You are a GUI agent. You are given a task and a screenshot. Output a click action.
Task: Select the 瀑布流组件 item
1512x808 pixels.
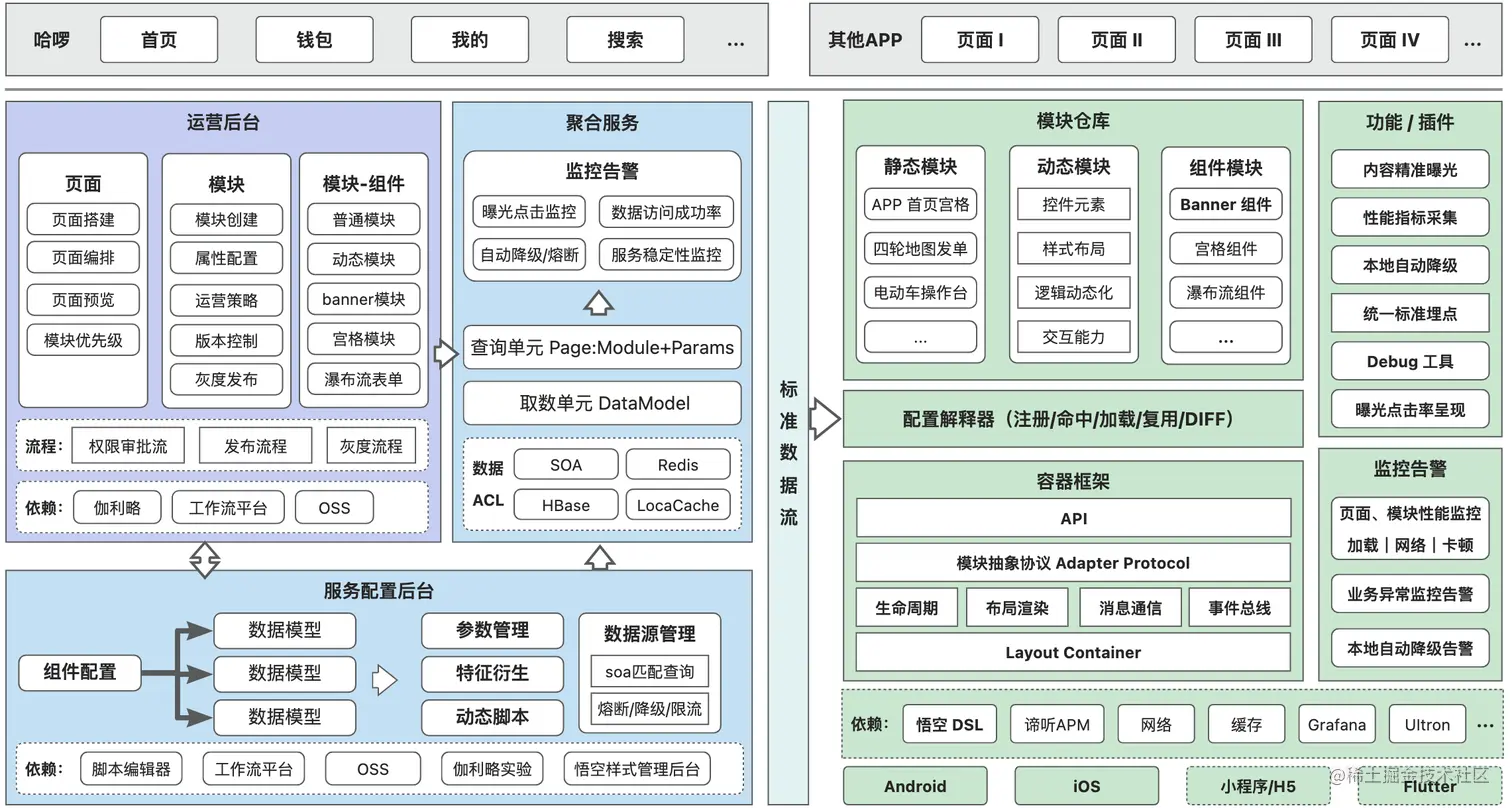pyautogui.click(x=1226, y=293)
